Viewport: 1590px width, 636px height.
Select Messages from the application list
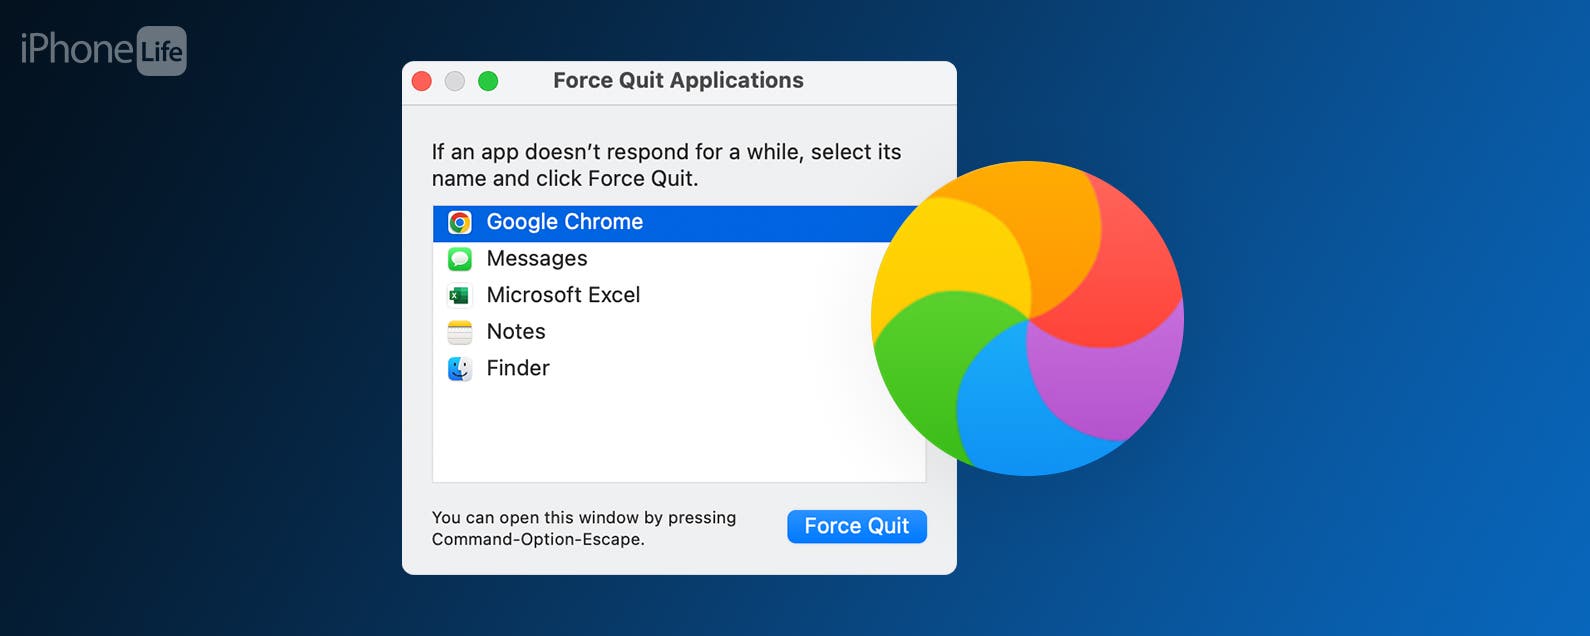pos(536,258)
